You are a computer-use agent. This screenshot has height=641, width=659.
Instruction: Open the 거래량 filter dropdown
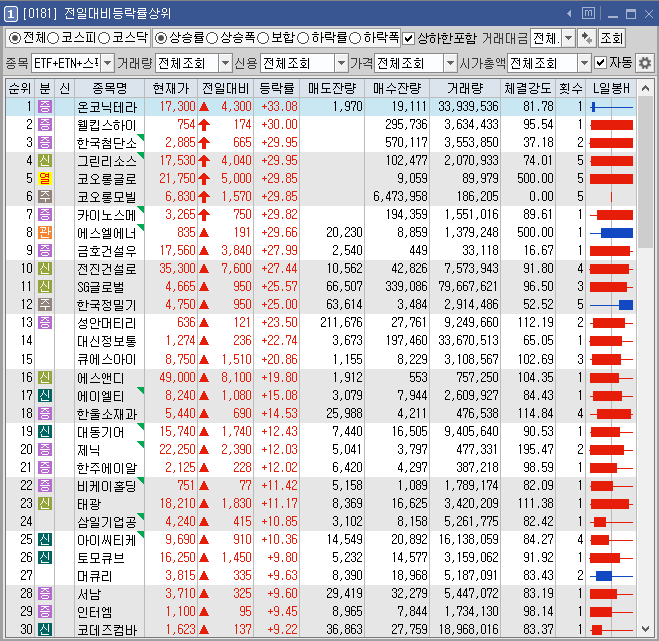[225, 63]
